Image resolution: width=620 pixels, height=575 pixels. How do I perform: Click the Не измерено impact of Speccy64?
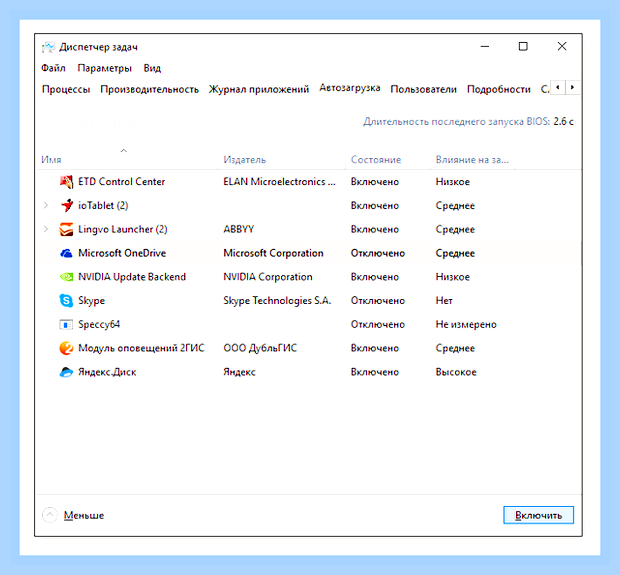[x=466, y=325]
